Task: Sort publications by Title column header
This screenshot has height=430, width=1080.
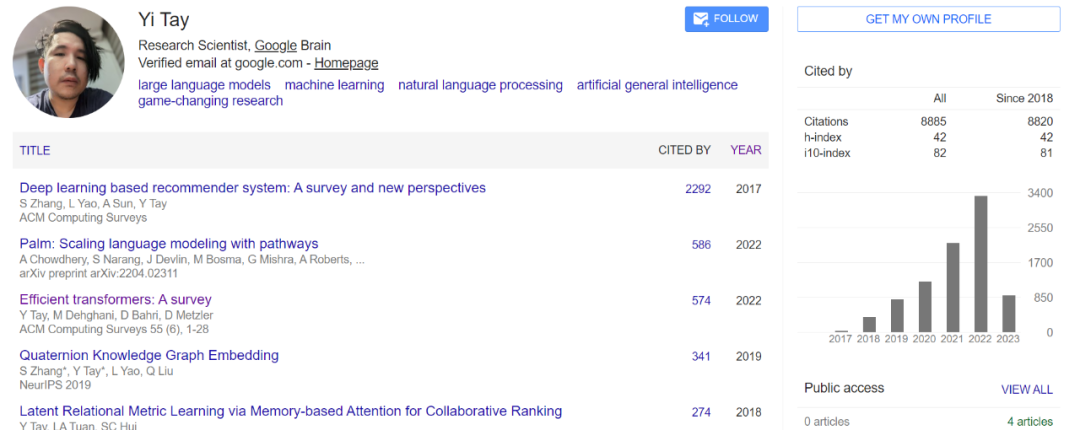Action: click(34, 150)
